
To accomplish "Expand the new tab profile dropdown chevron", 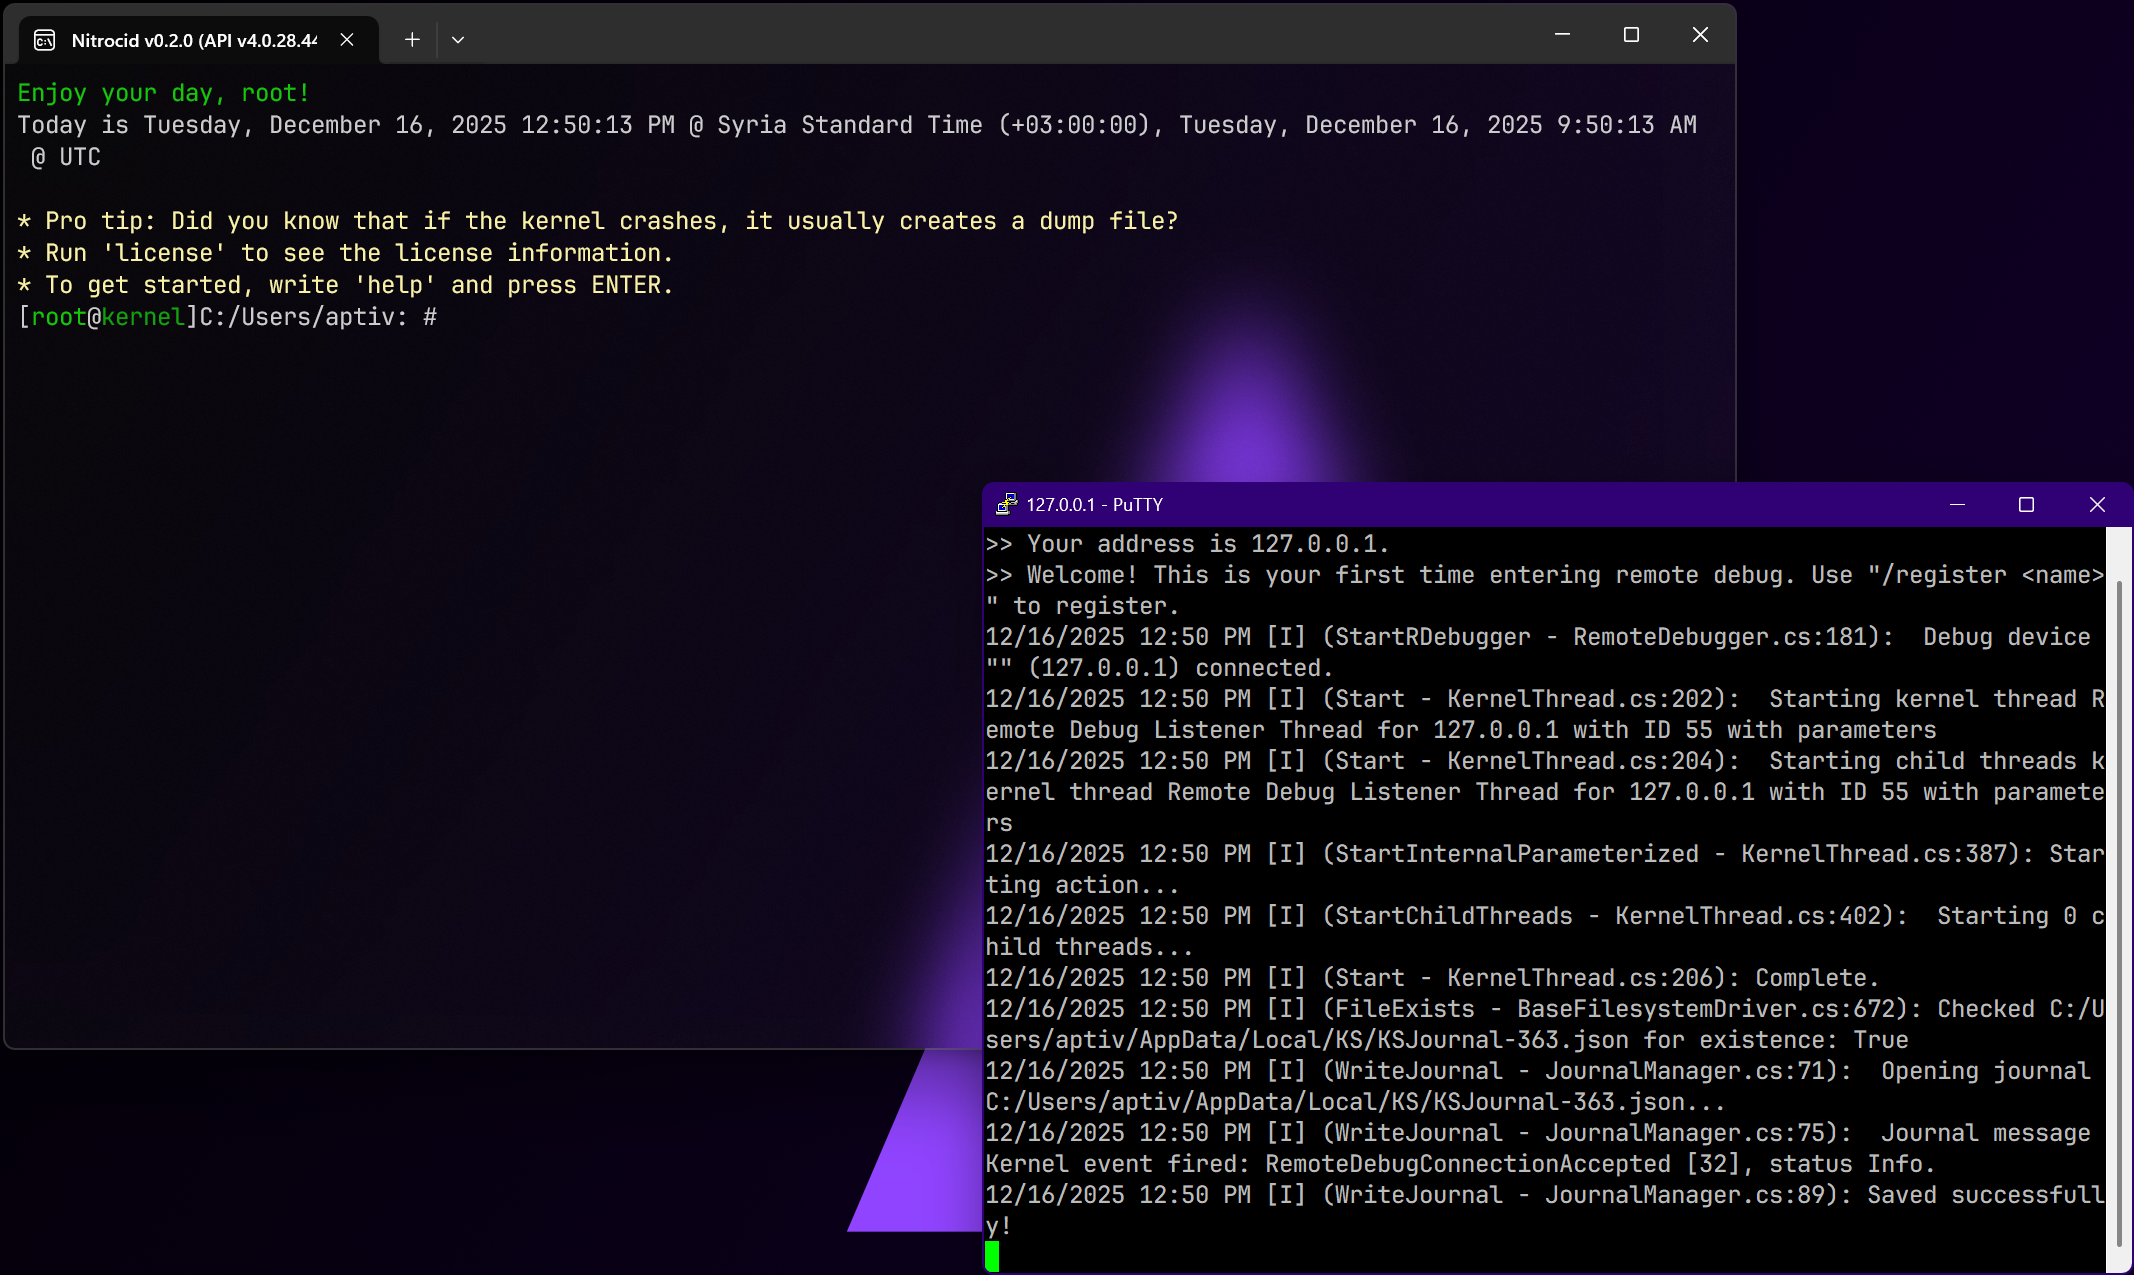I will pyautogui.click(x=458, y=40).
